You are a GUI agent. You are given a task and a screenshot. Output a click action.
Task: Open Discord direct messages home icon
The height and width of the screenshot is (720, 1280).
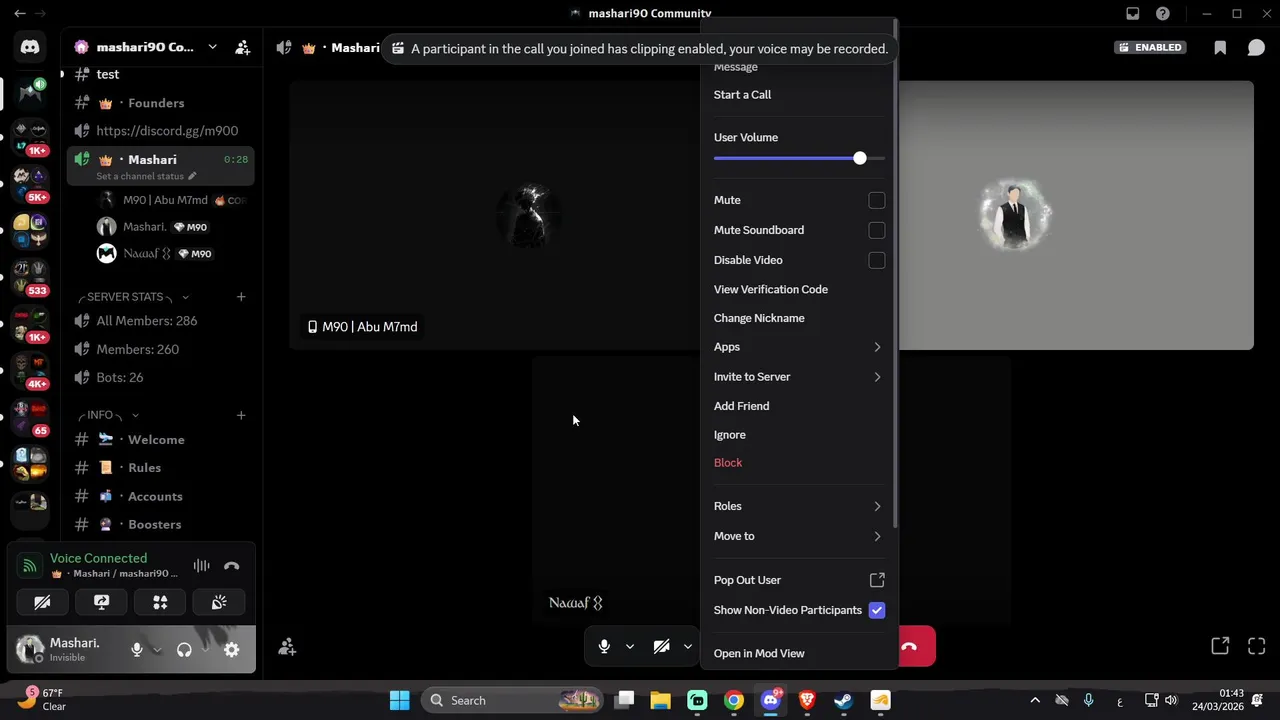(x=30, y=47)
